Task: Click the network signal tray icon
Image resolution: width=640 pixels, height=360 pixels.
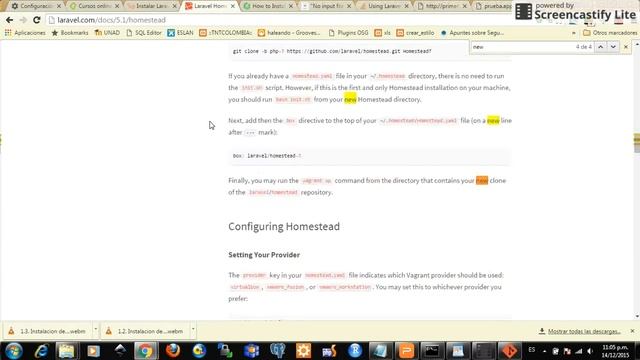Action: point(579,351)
